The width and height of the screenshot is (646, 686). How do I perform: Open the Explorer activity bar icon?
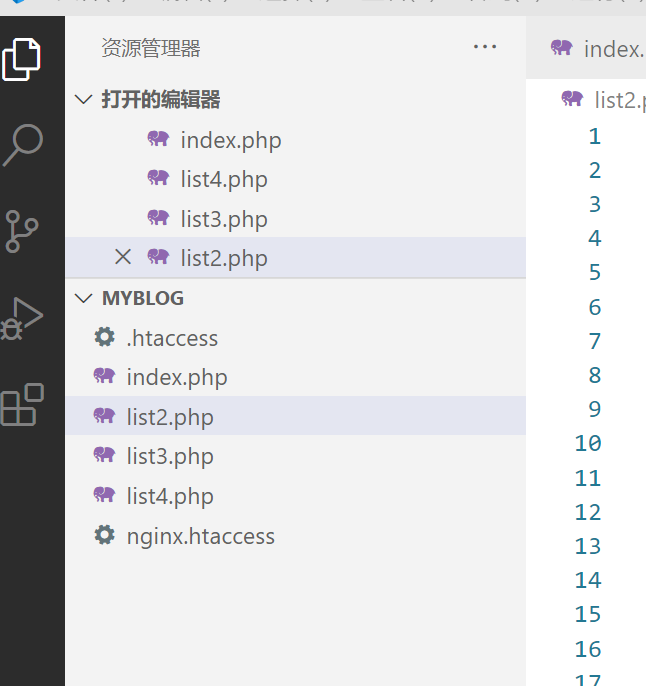click(x=22, y=58)
